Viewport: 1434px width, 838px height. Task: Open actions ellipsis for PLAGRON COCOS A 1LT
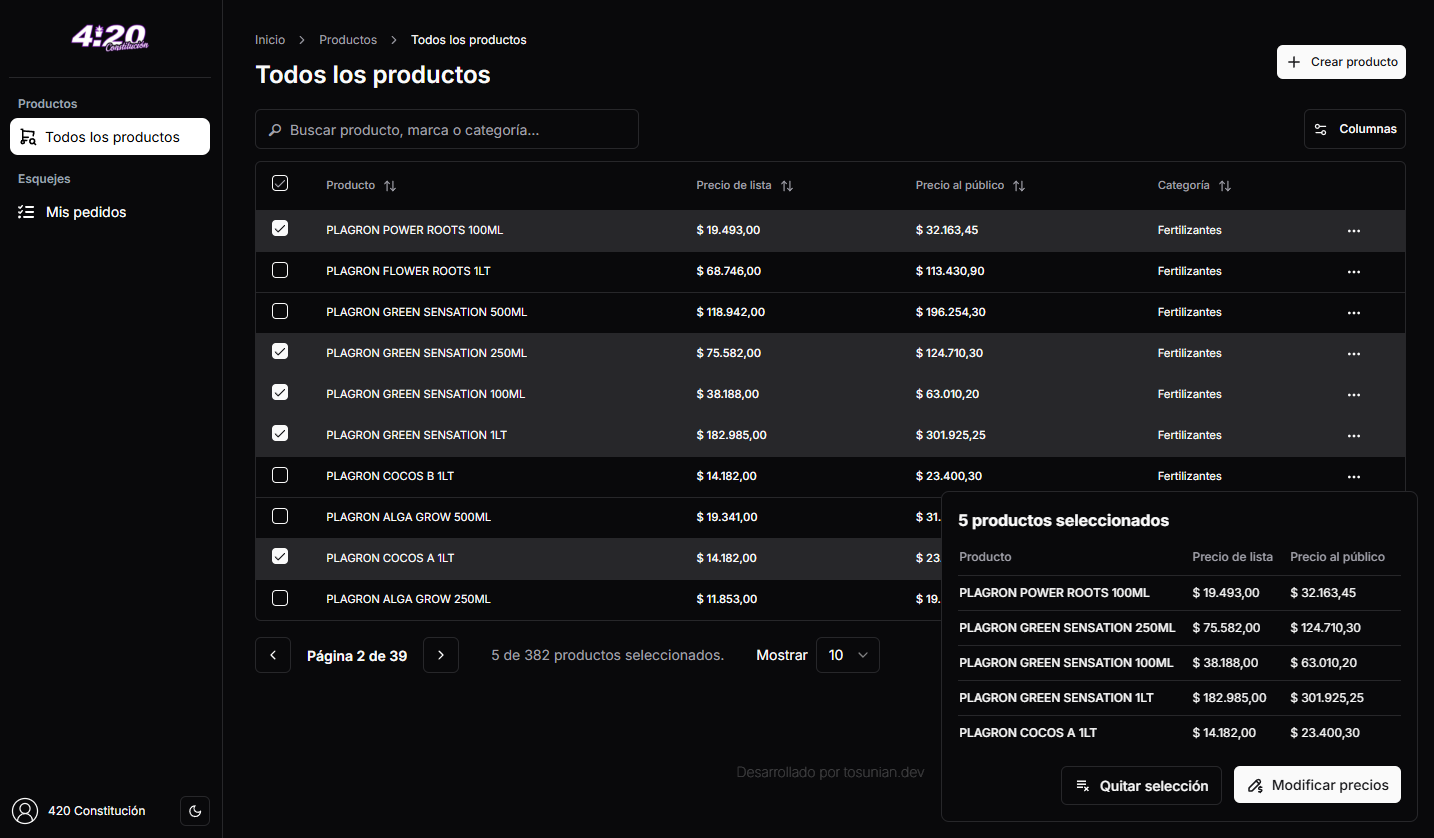click(x=1354, y=557)
